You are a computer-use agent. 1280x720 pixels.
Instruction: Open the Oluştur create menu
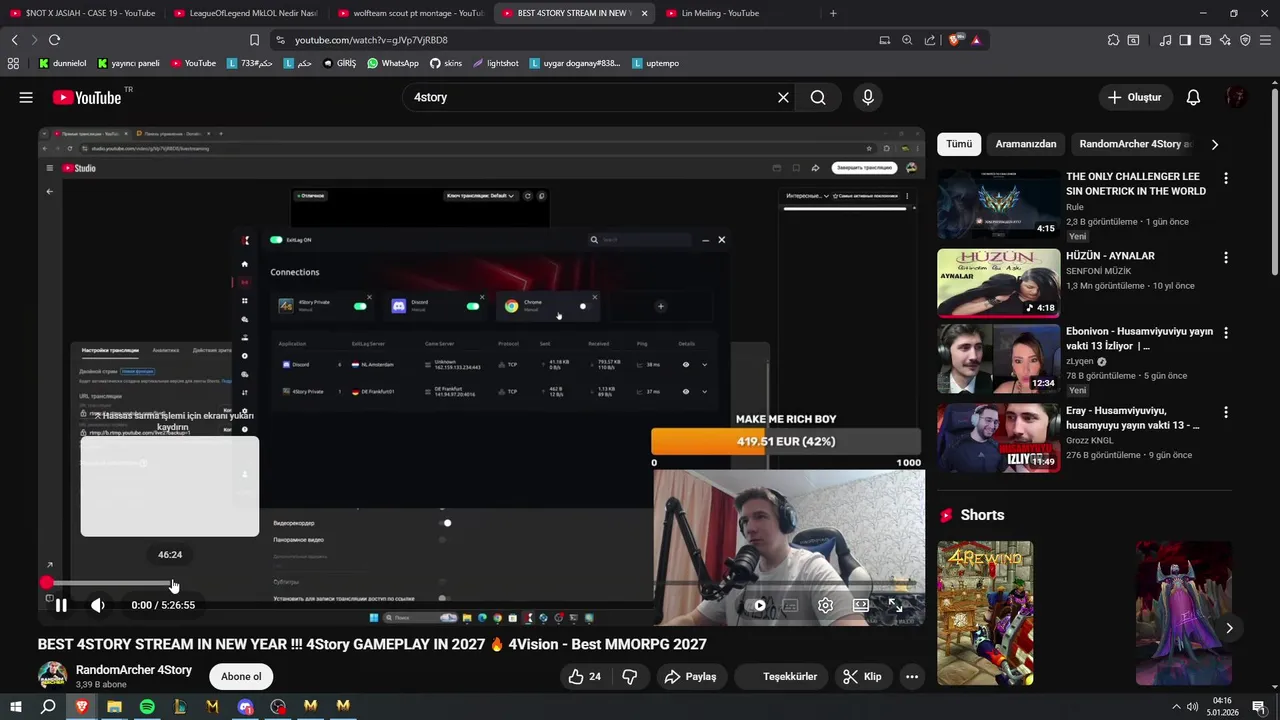(x=1135, y=97)
